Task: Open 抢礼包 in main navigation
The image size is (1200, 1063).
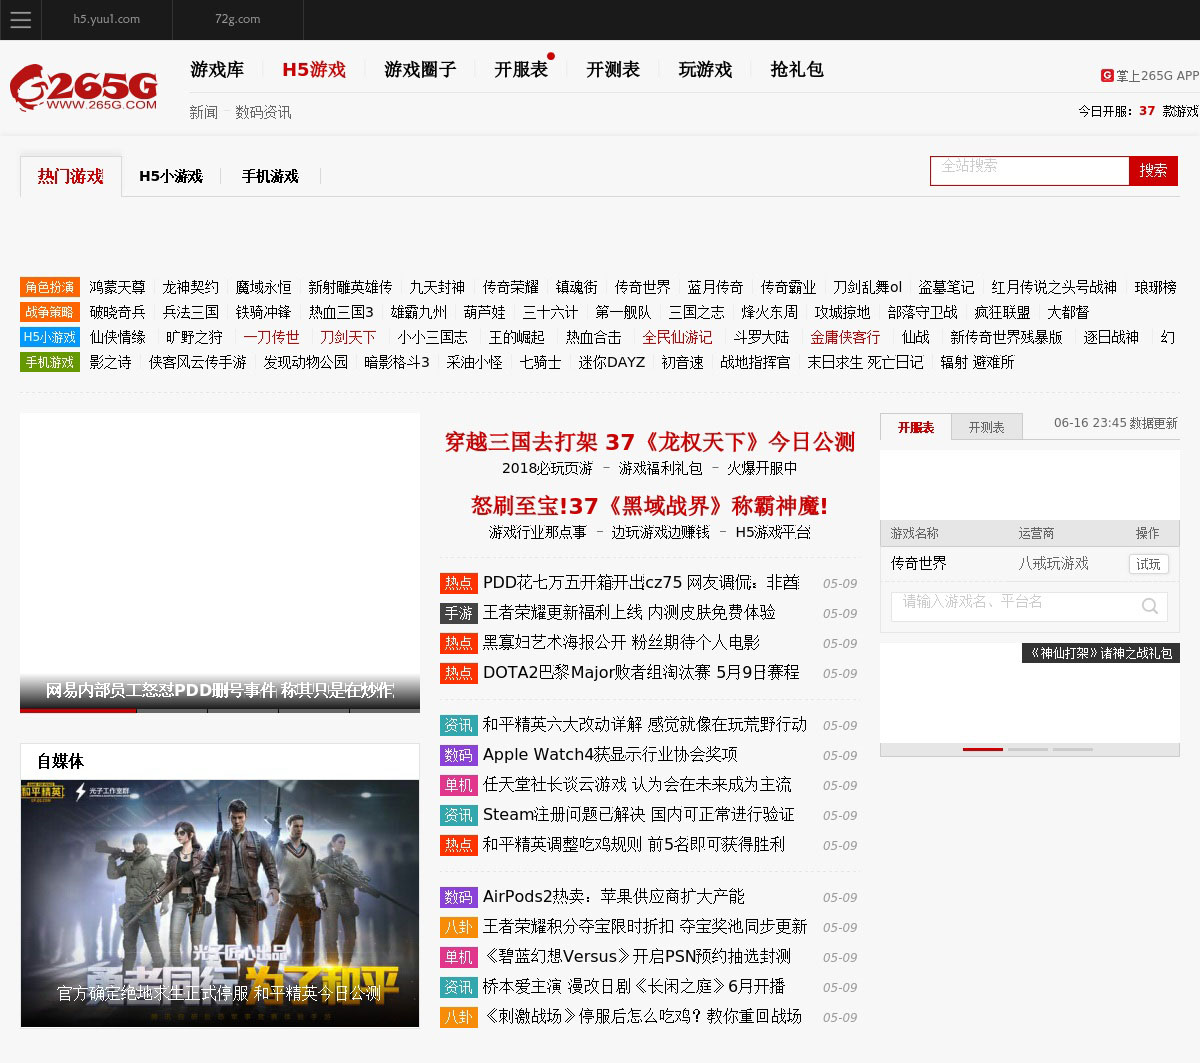Action: click(x=797, y=69)
